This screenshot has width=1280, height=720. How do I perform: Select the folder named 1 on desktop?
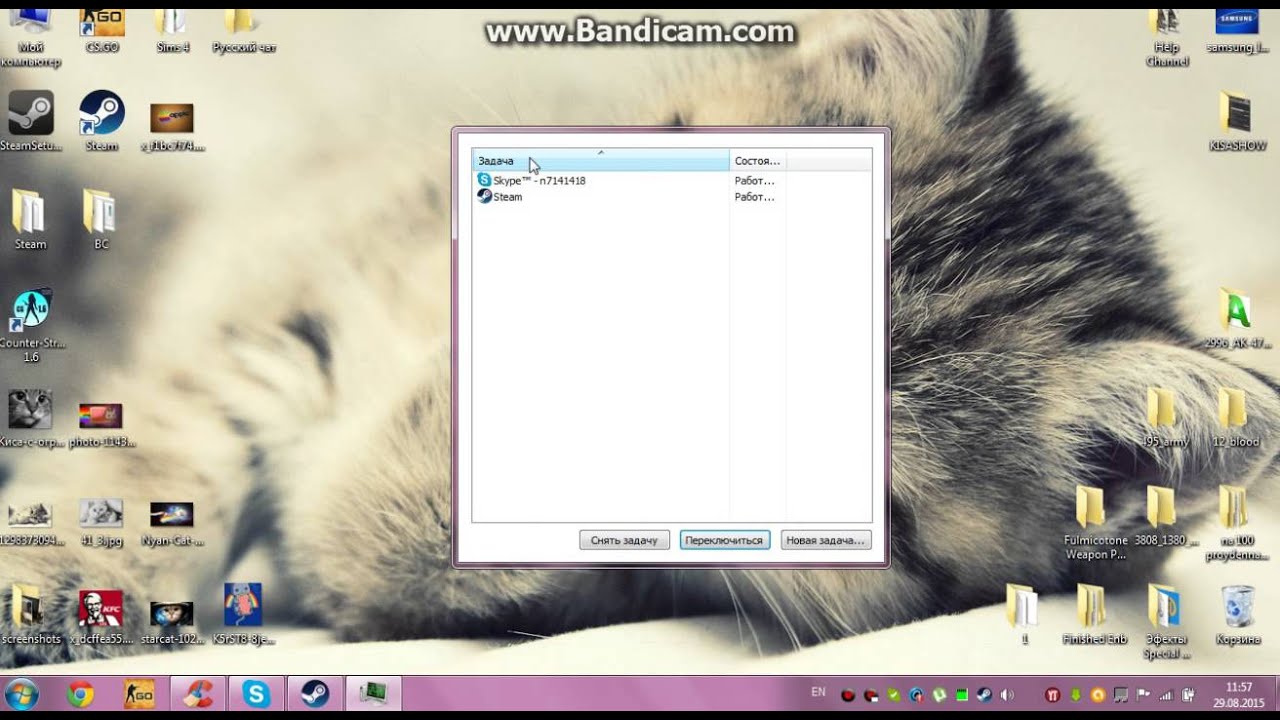click(1022, 614)
